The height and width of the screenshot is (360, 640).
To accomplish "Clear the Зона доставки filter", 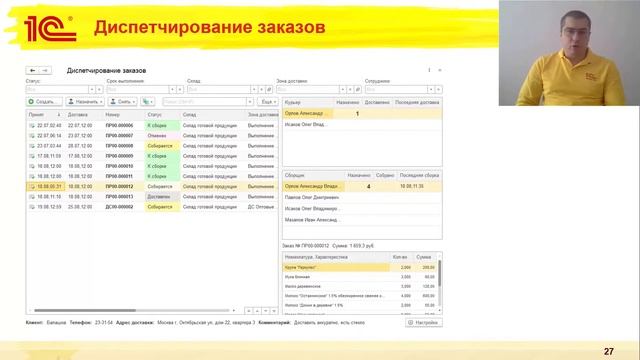I will pyautogui.click(x=350, y=89).
